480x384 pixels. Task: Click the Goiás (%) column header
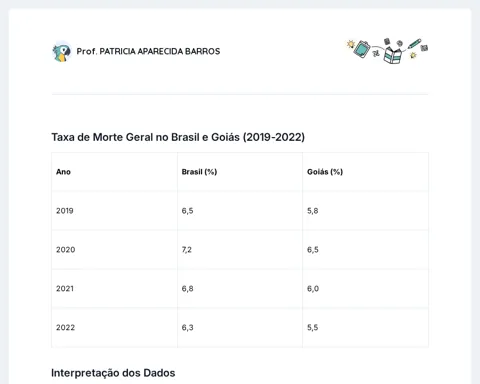tap(325, 172)
